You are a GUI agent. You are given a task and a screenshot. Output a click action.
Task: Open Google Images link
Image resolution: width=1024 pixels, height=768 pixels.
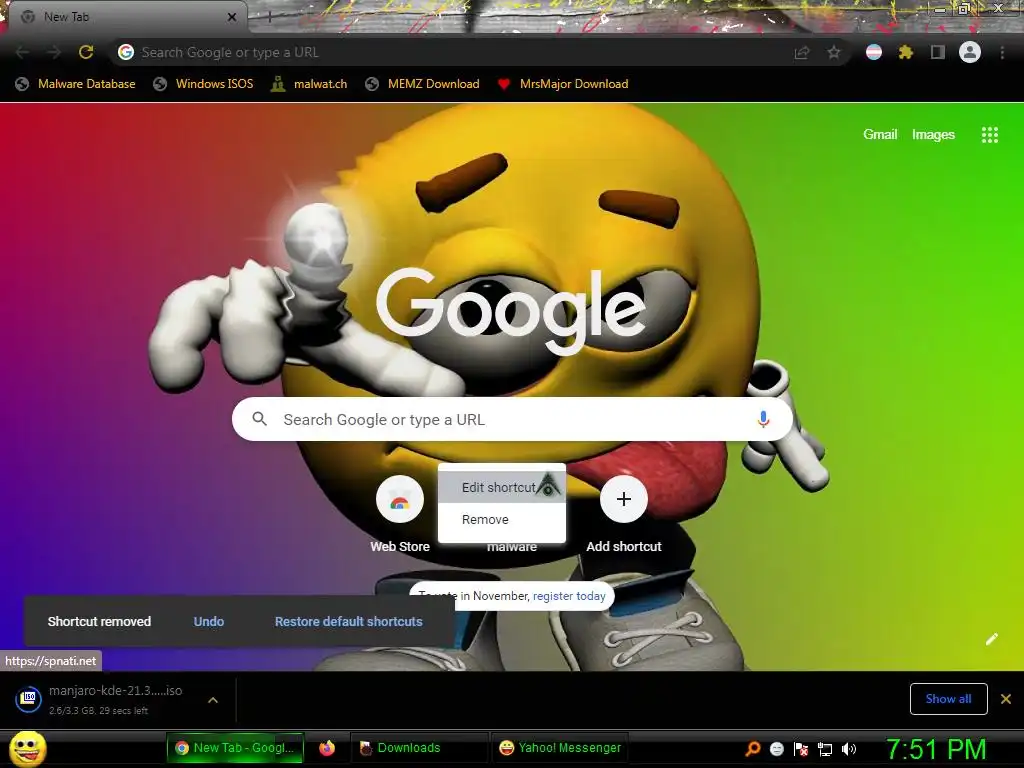[x=933, y=135]
